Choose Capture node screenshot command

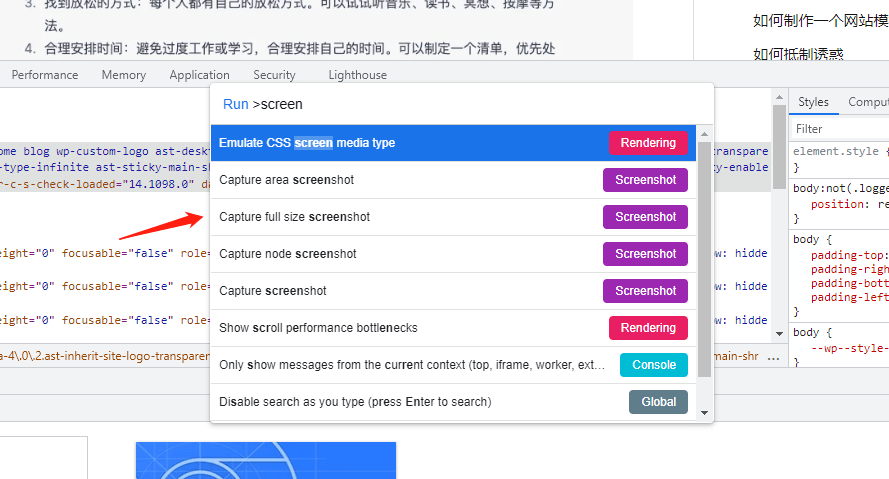(x=453, y=253)
